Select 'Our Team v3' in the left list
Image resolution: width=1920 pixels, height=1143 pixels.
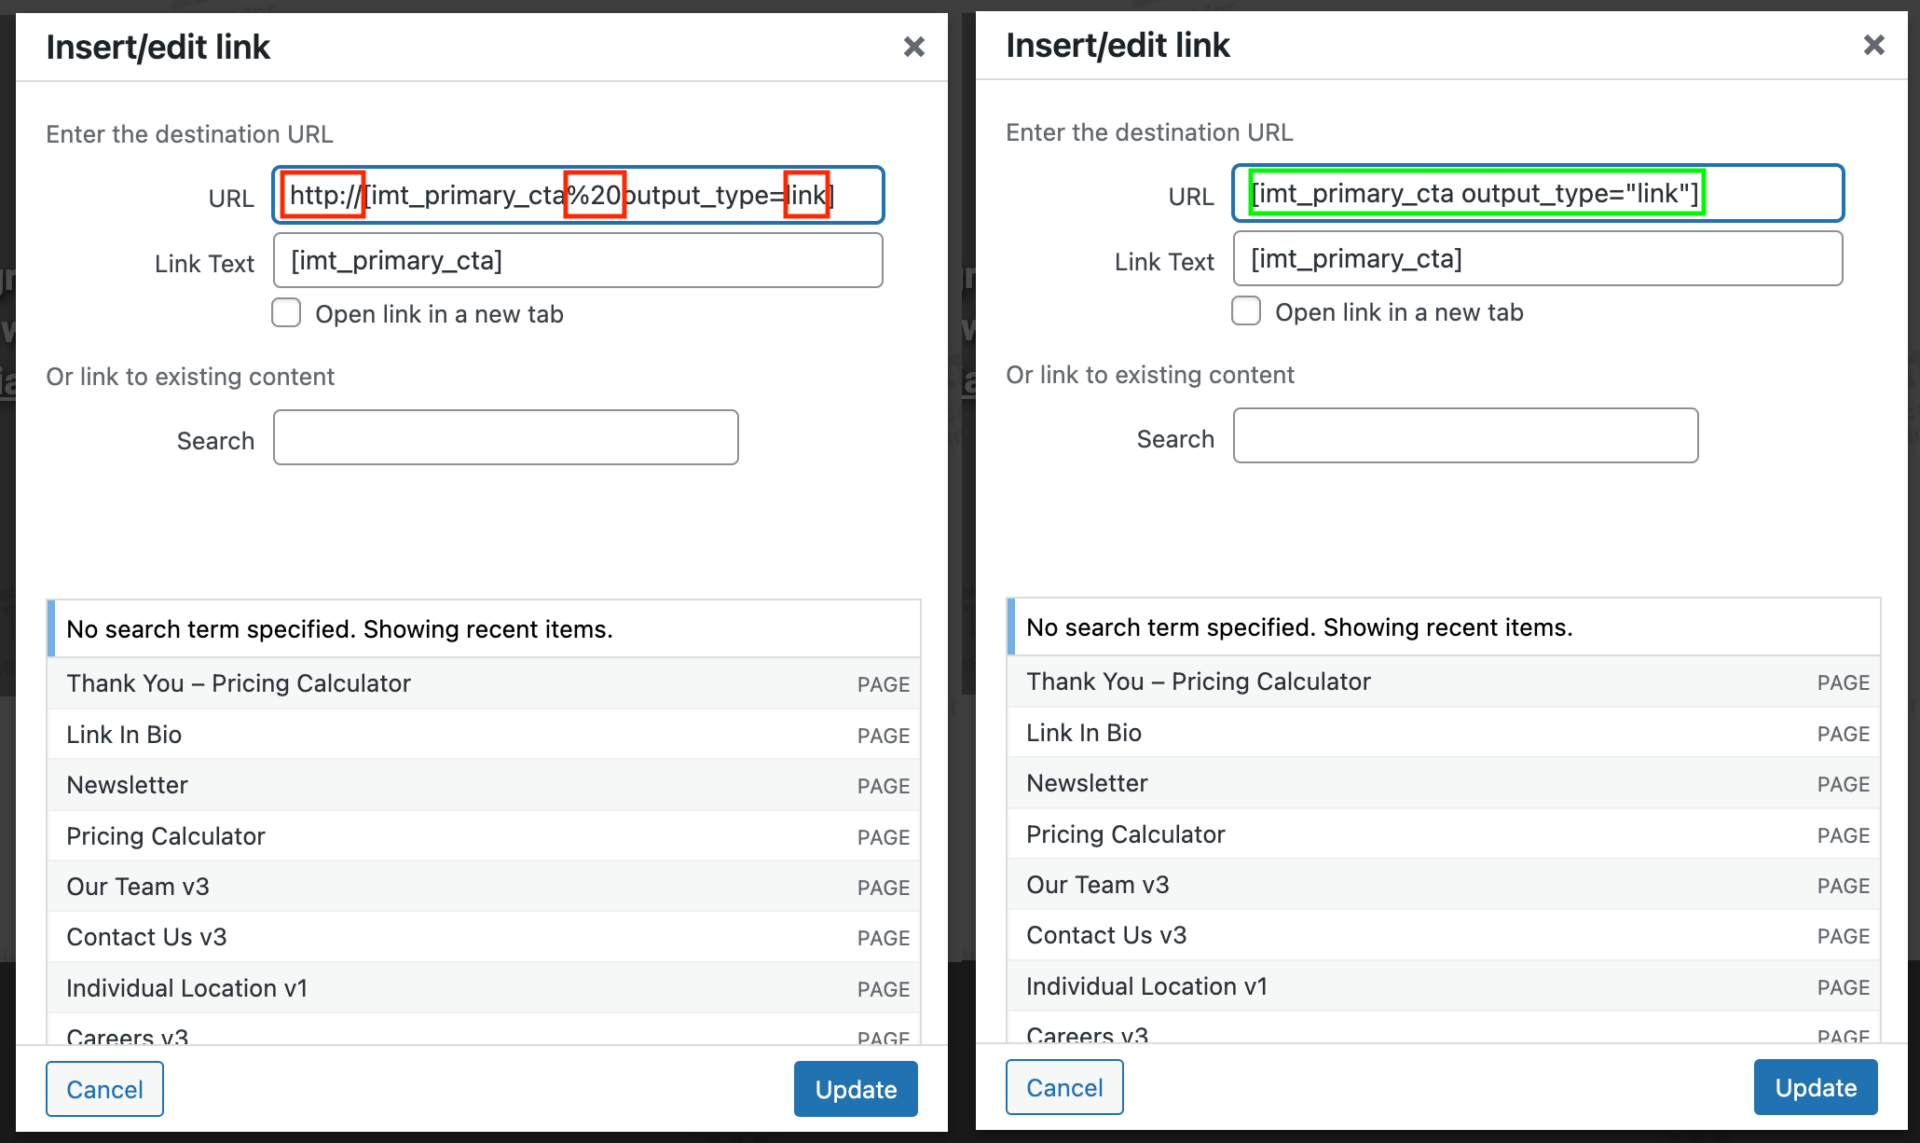pyautogui.click(x=138, y=887)
